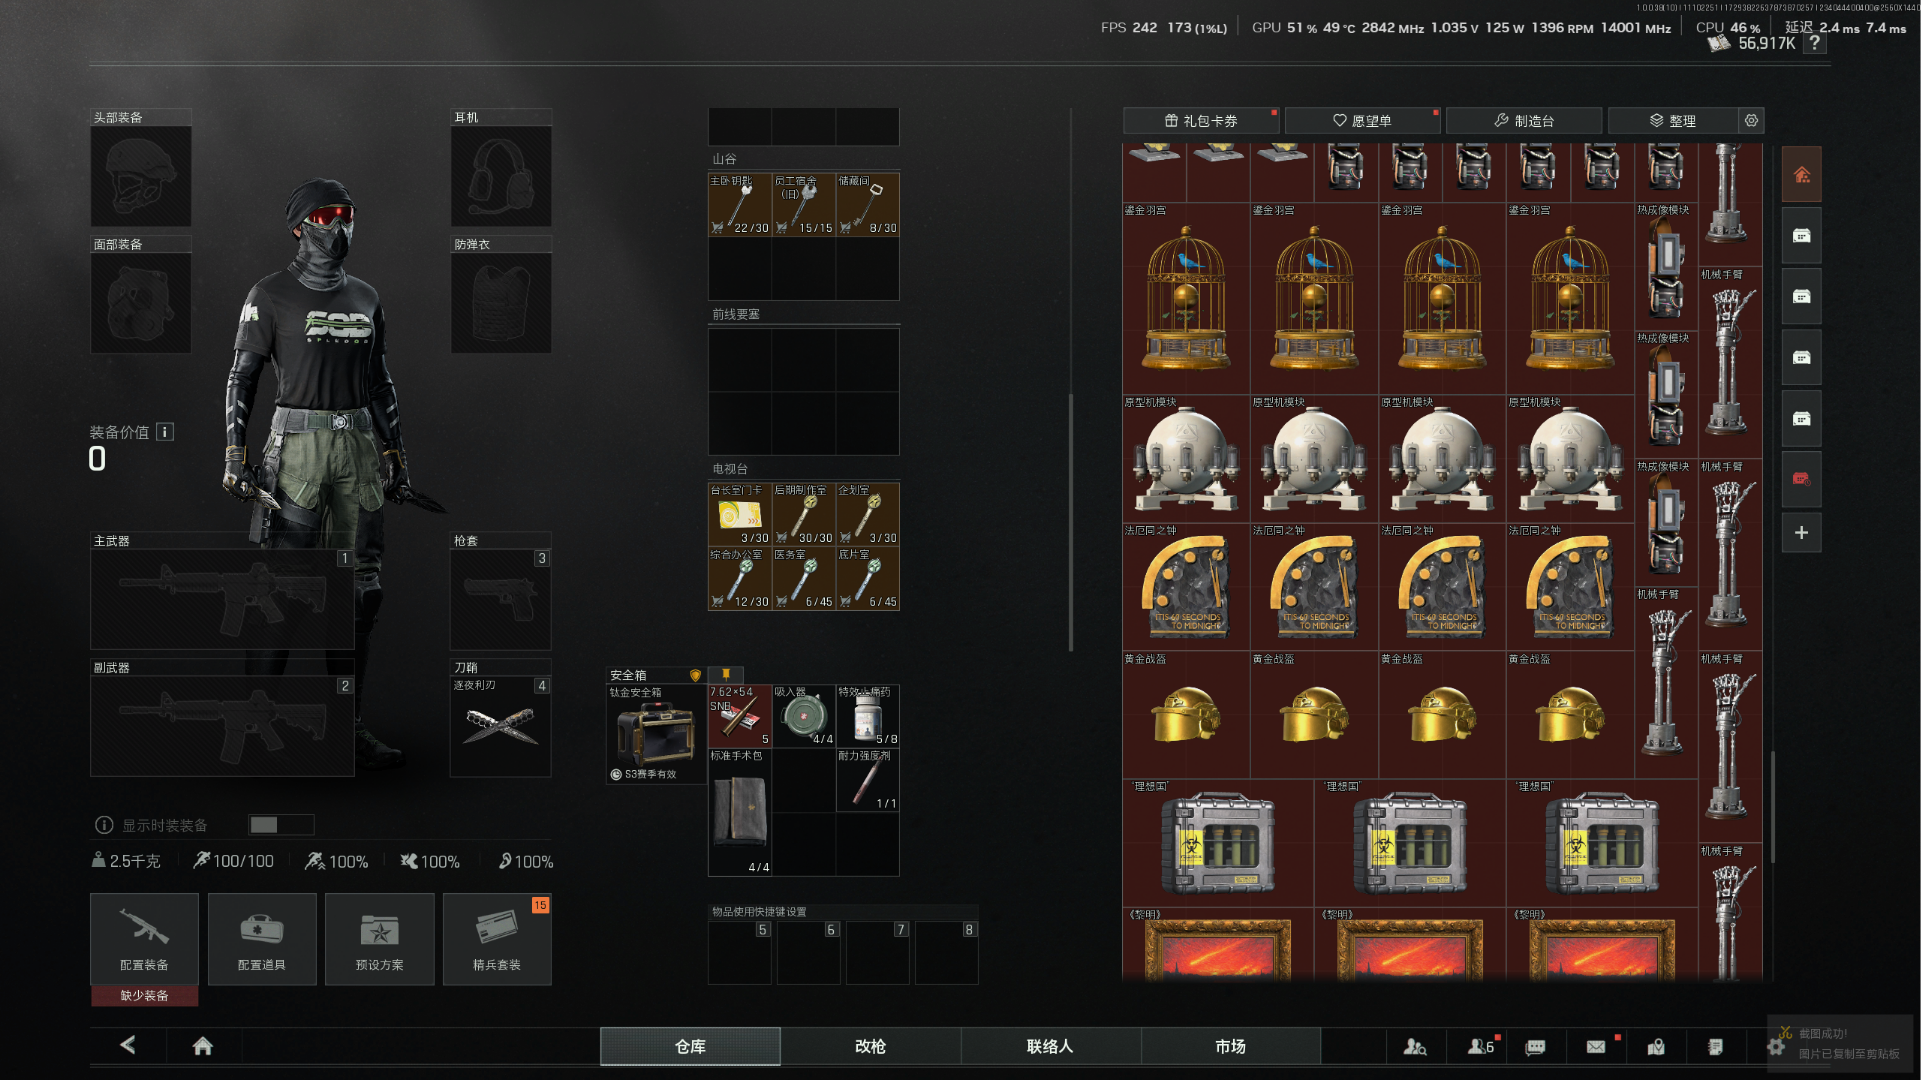
Task: Toggle 显示时装装备 fashion display switch
Action: coord(281,825)
